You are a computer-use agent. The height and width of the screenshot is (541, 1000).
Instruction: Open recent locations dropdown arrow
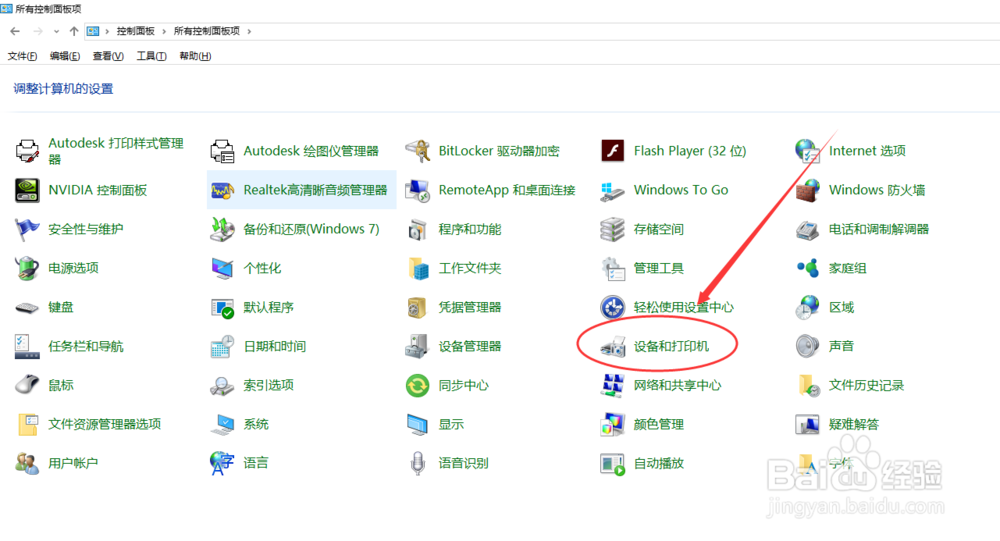[x=56, y=31]
